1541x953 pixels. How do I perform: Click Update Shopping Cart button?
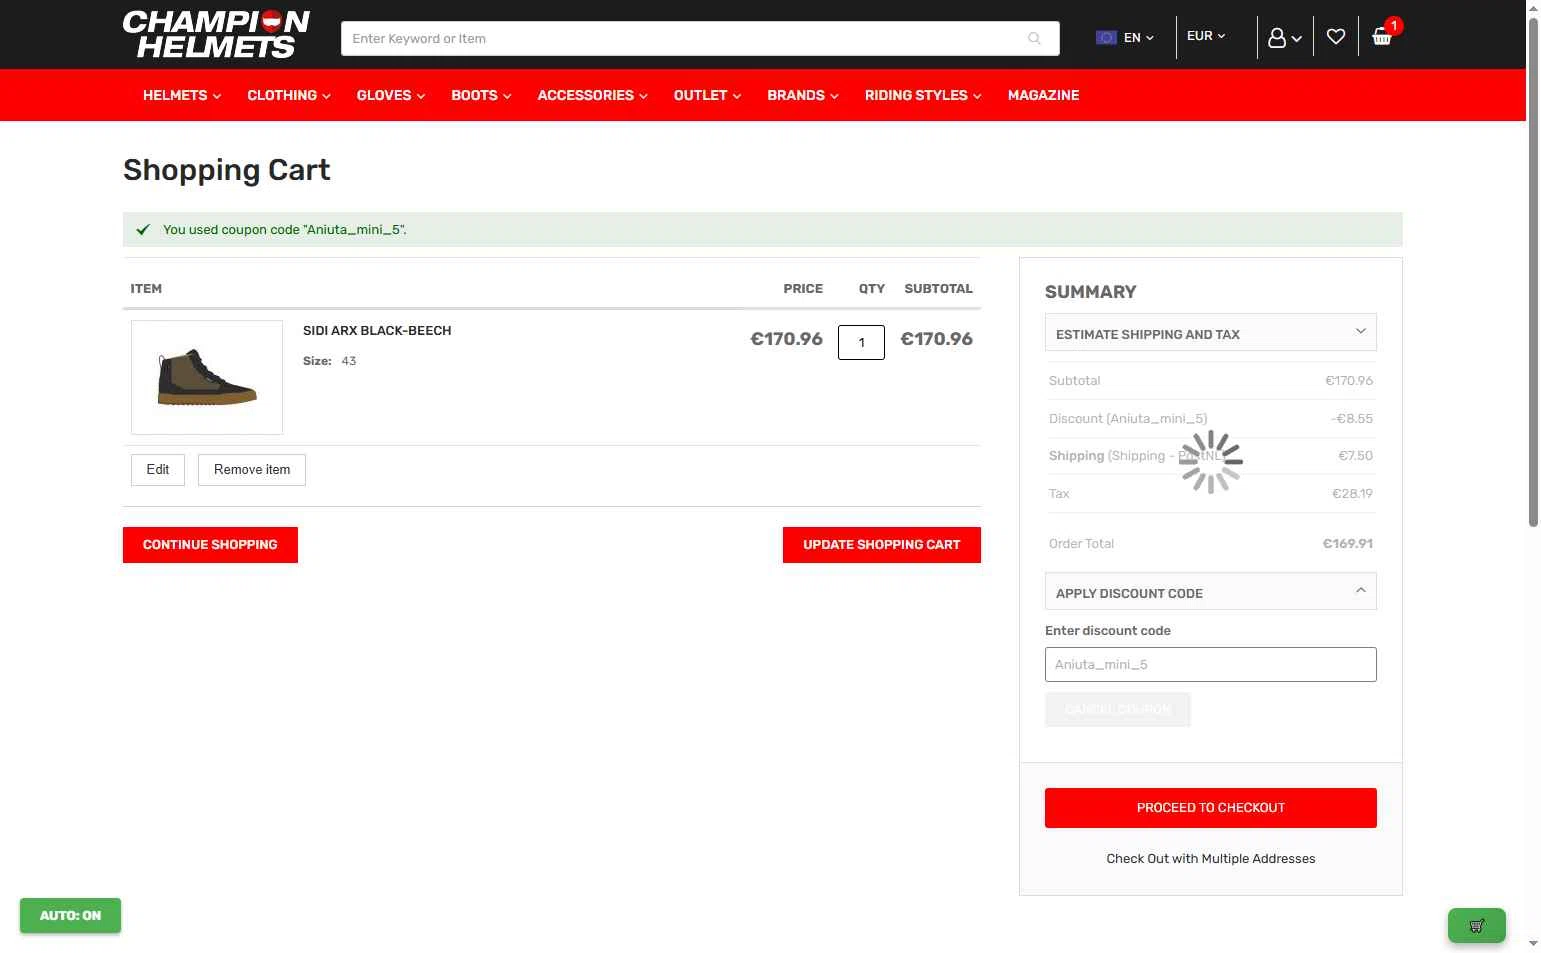pos(882,545)
